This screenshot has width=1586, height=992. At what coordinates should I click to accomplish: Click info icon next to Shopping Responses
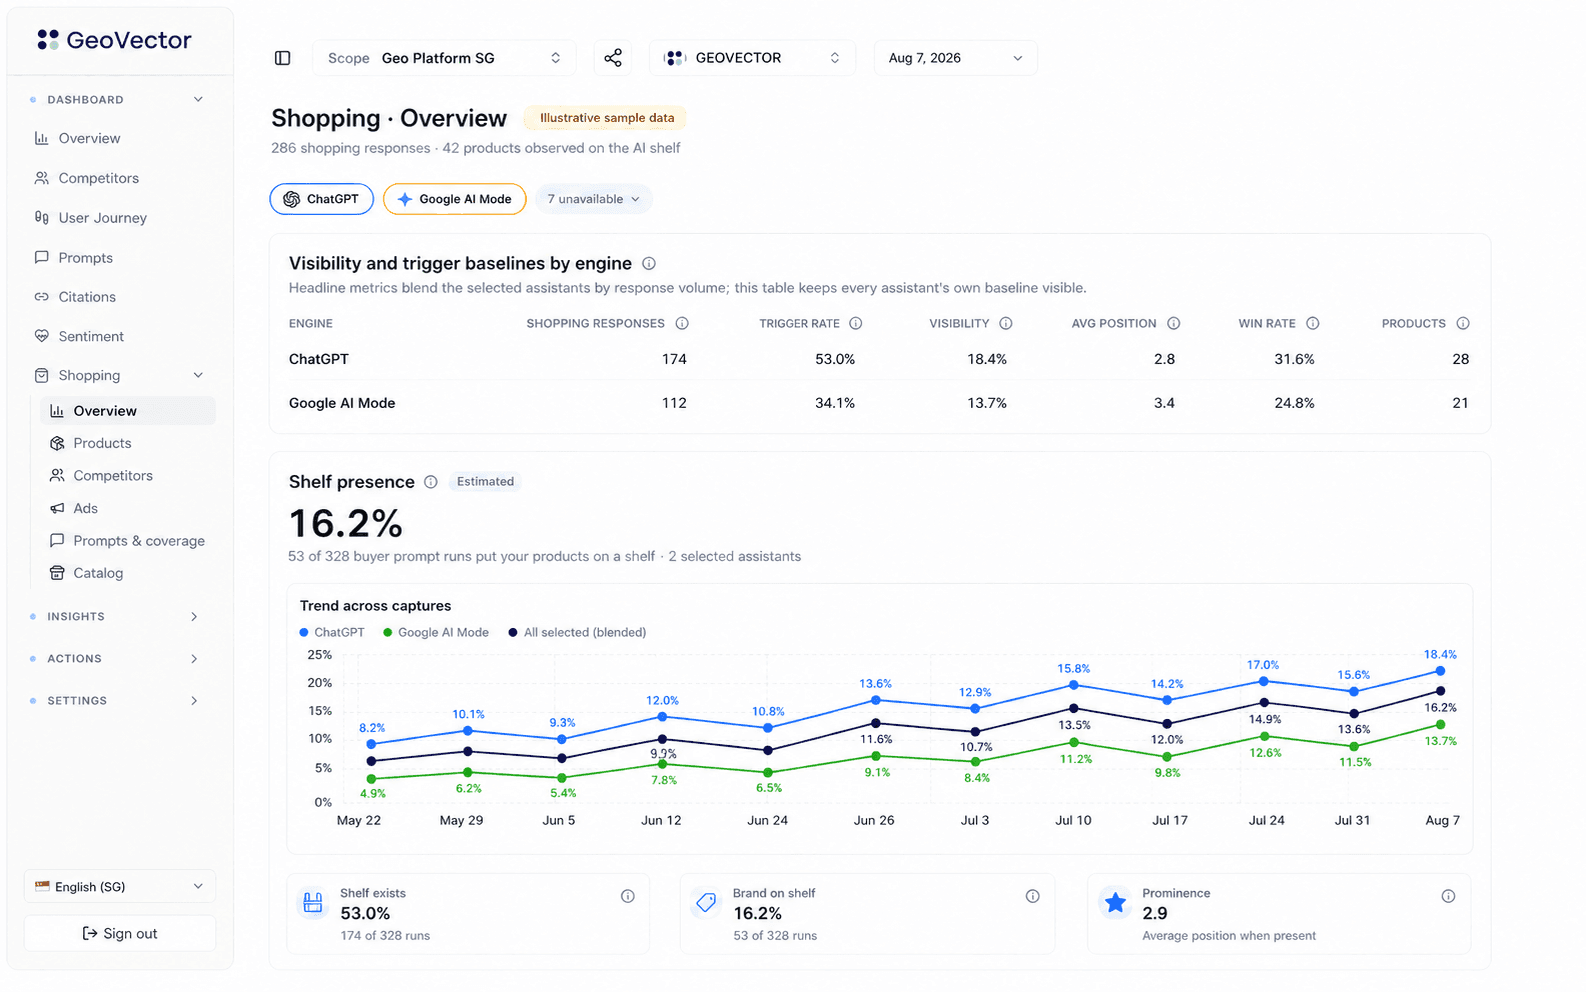[682, 324]
